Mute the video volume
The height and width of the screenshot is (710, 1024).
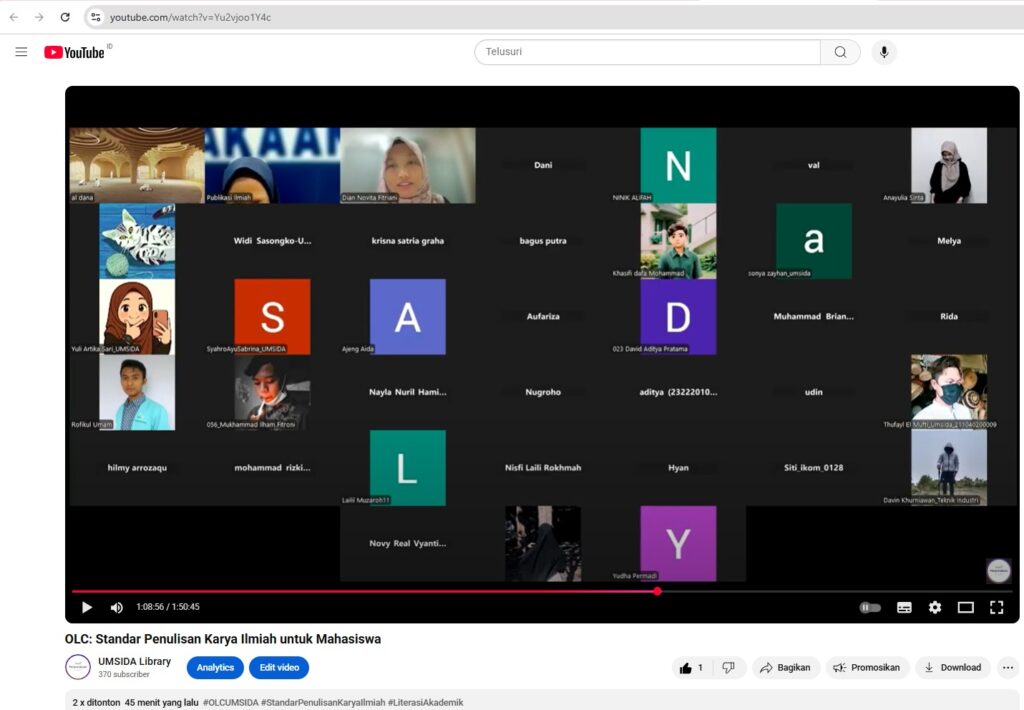[116, 607]
